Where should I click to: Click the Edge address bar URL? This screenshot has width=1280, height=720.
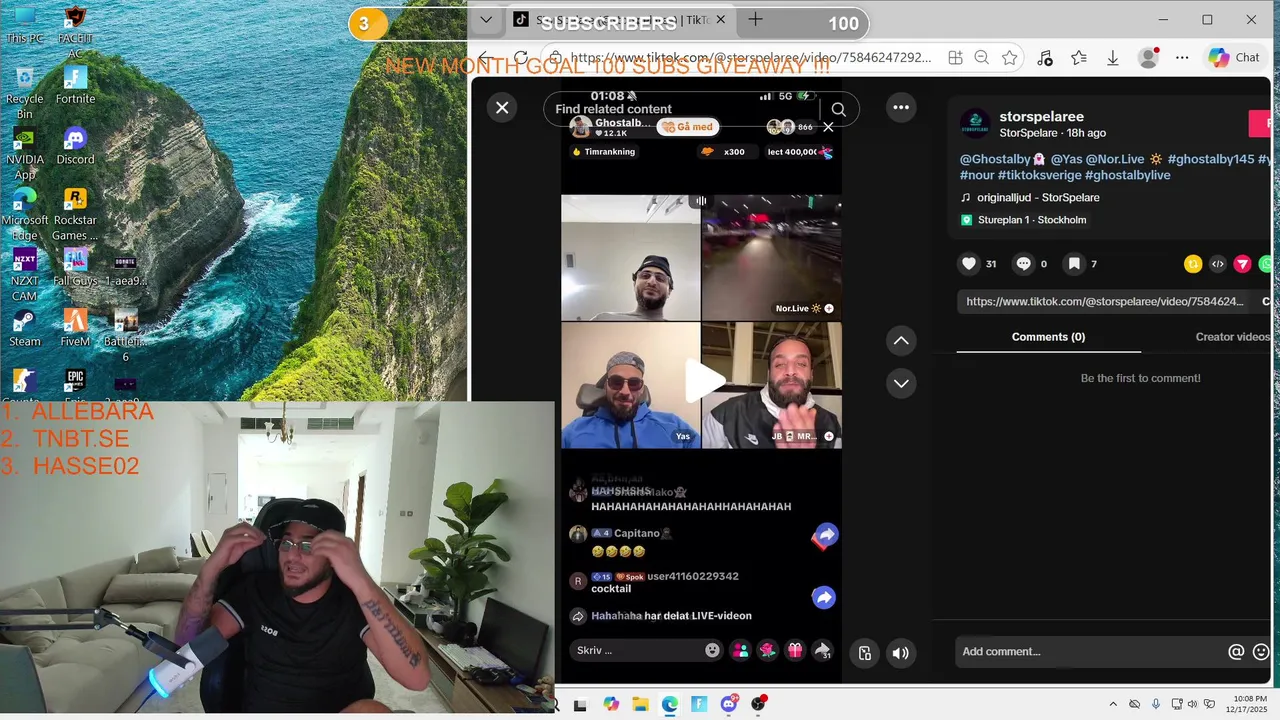point(750,58)
